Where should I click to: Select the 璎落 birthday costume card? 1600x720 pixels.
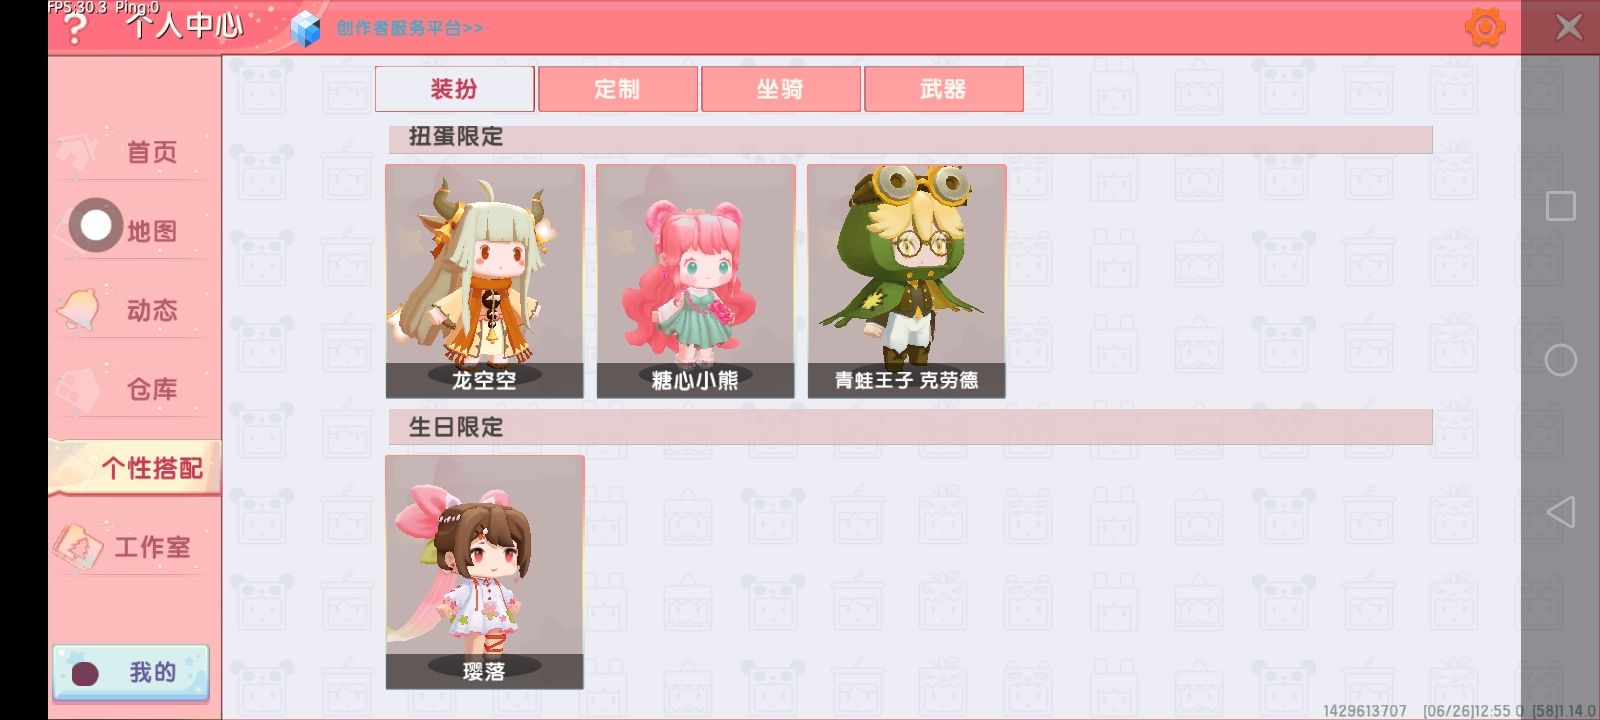[485, 572]
